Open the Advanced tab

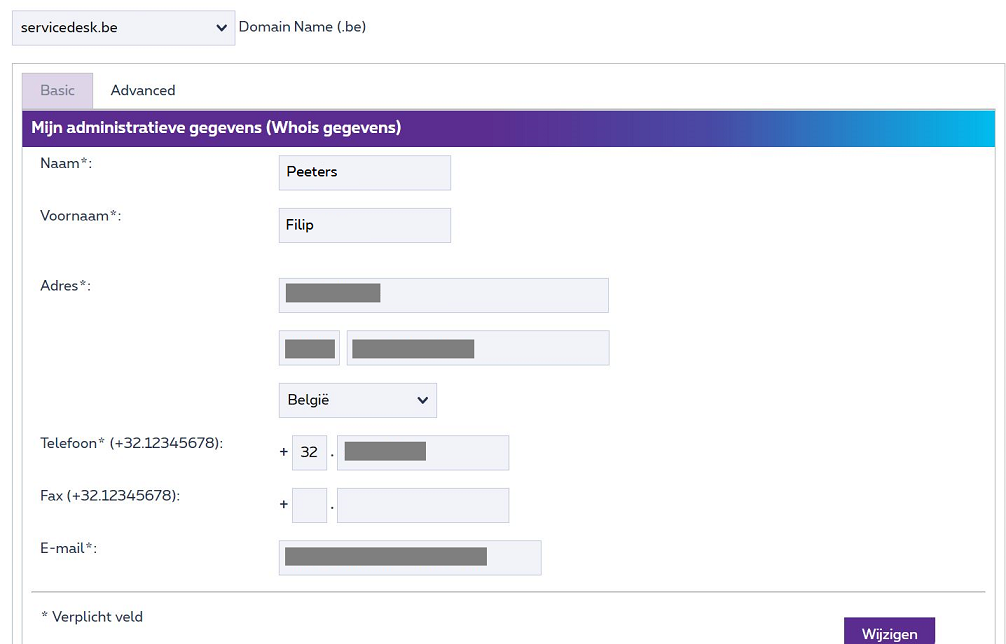[x=143, y=90]
